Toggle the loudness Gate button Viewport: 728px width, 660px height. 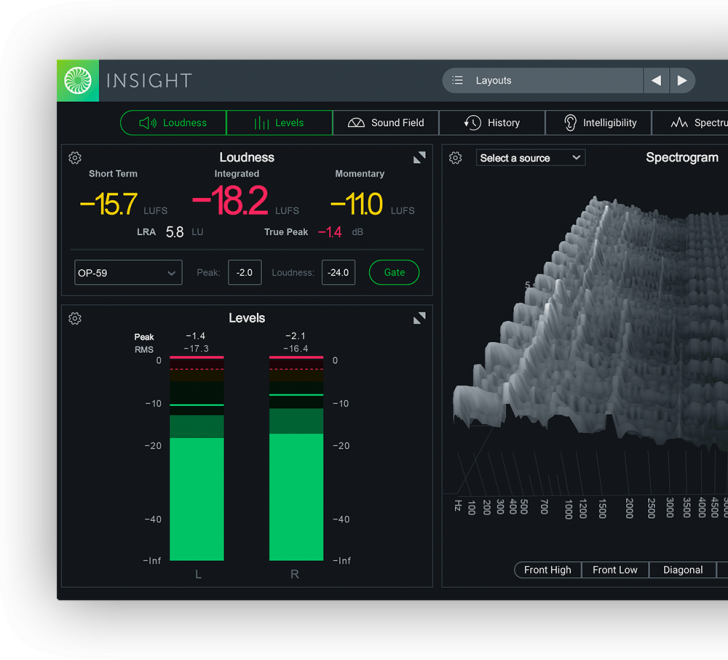394,272
